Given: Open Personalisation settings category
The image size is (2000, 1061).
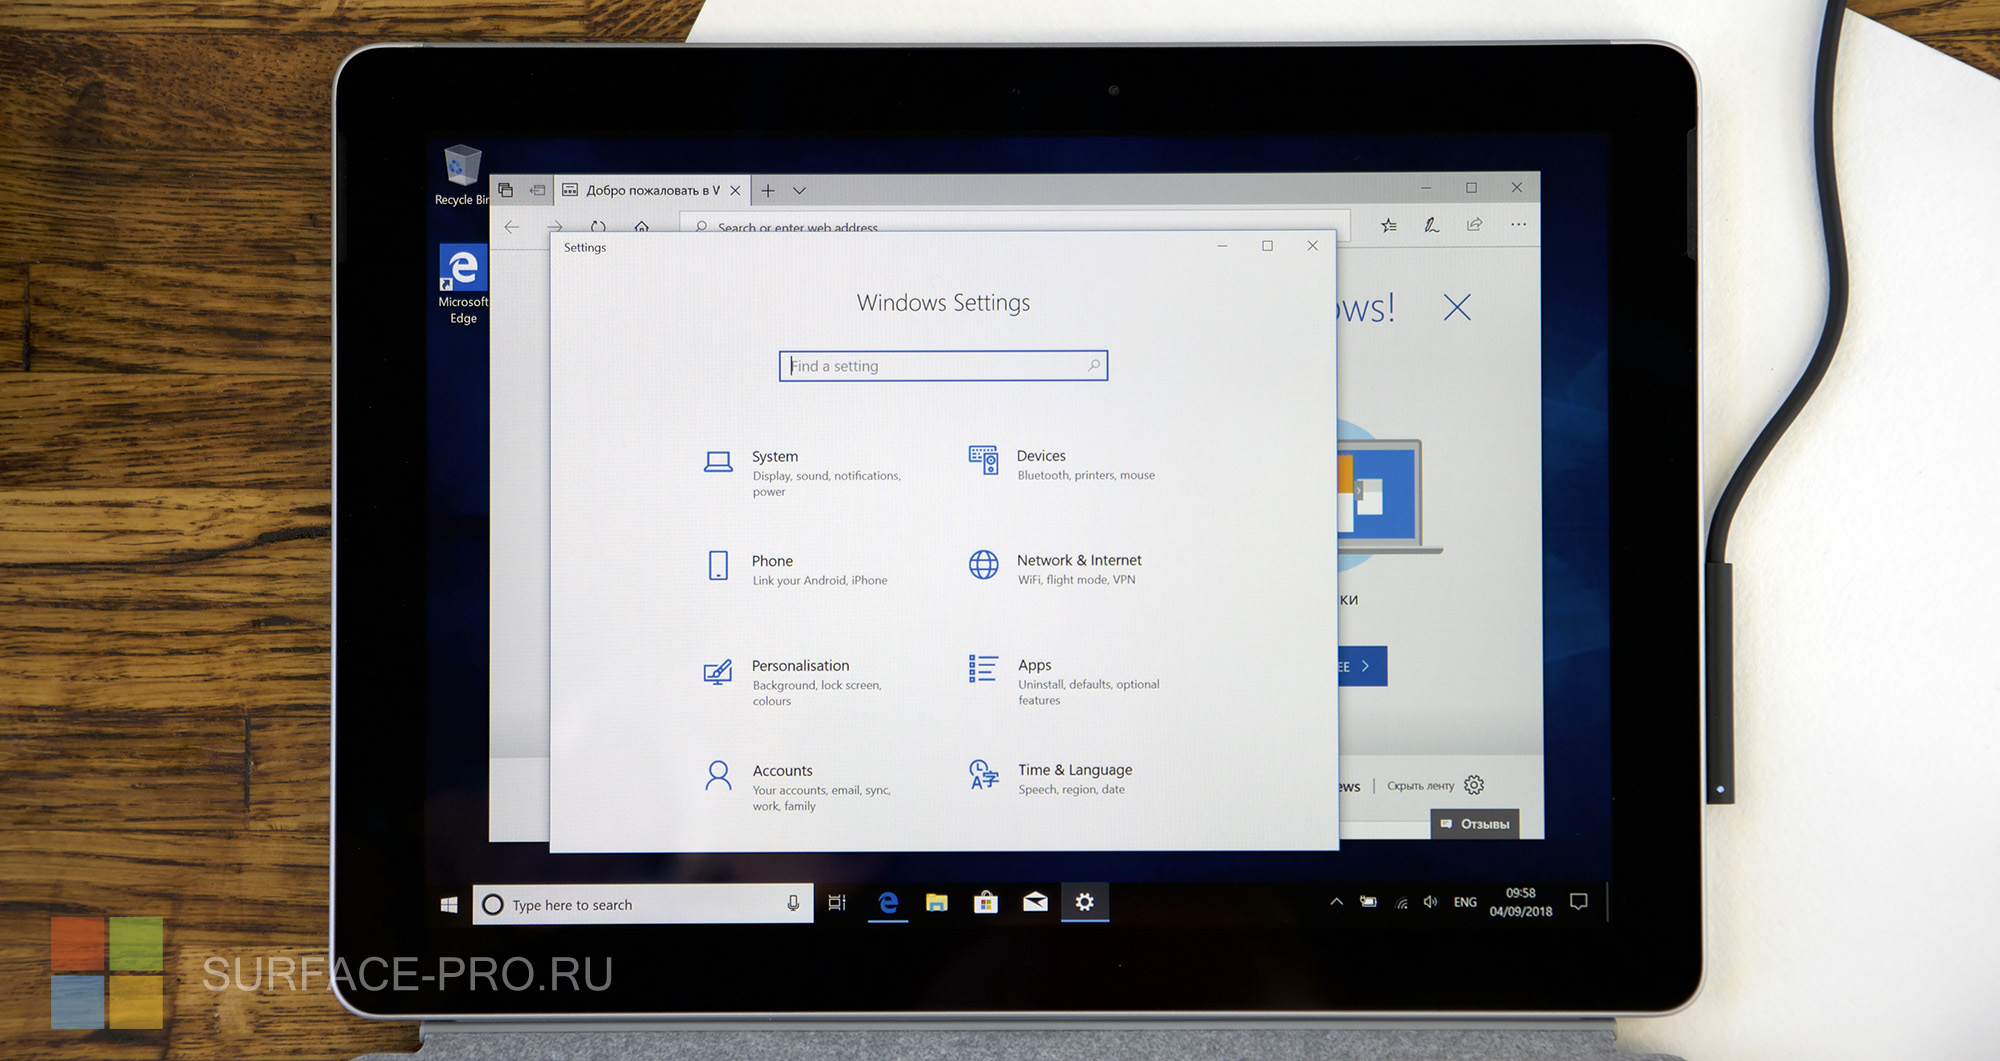Looking at the screenshot, I should pos(795,682).
